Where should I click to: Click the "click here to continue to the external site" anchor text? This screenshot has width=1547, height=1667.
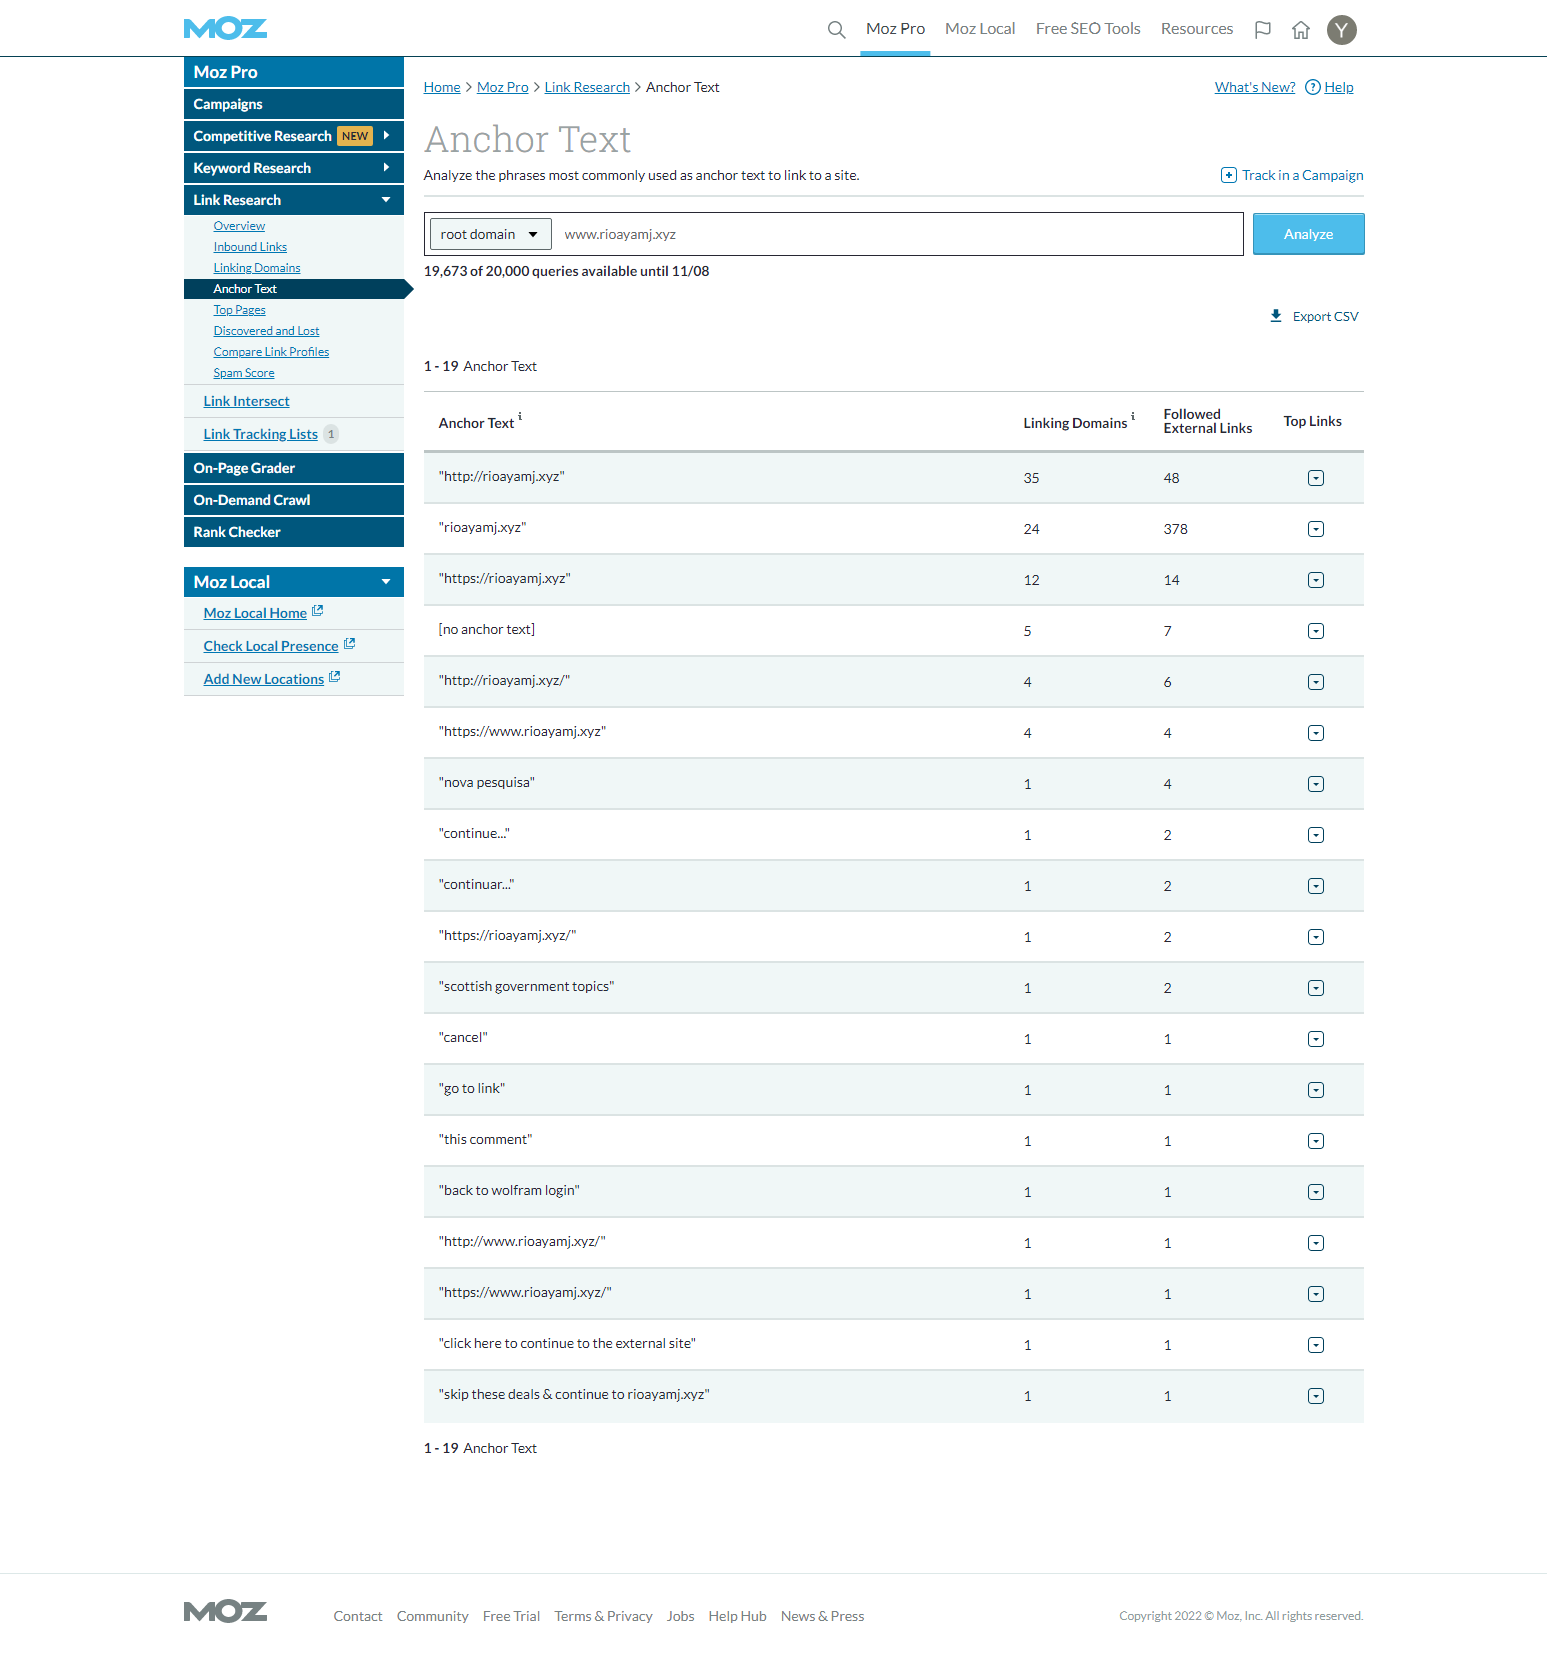567,1343
